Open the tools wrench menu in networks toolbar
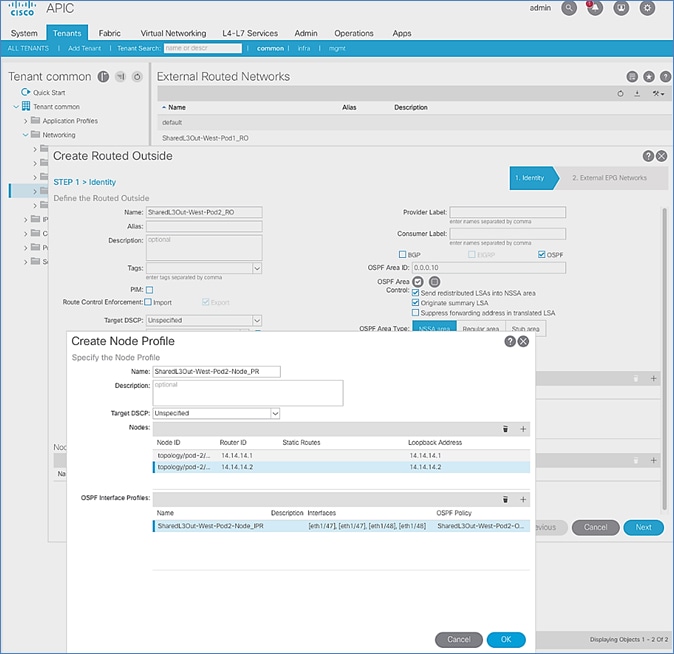 tap(658, 94)
